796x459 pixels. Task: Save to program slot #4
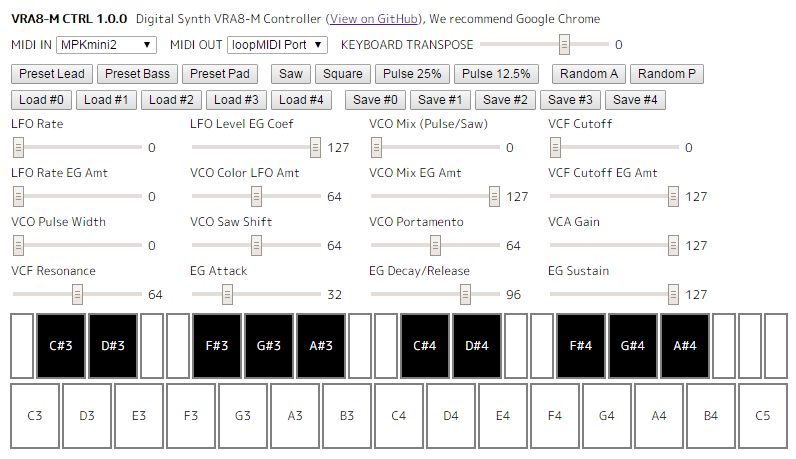(634, 99)
